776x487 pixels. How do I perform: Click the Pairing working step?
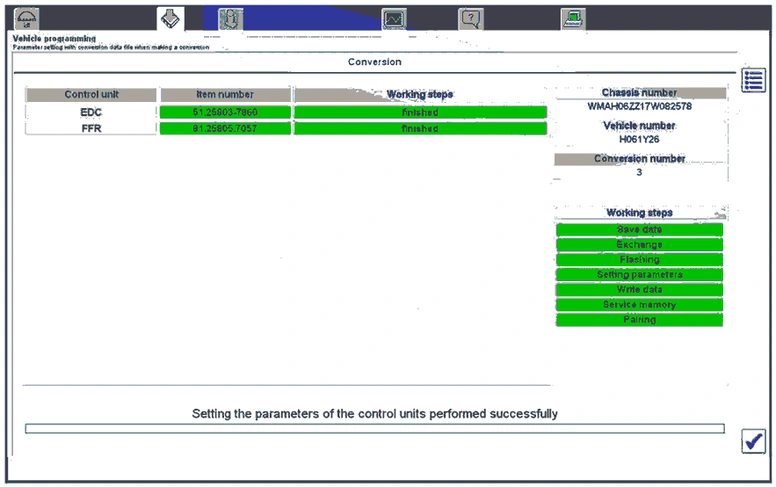click(x=639, y=320)
